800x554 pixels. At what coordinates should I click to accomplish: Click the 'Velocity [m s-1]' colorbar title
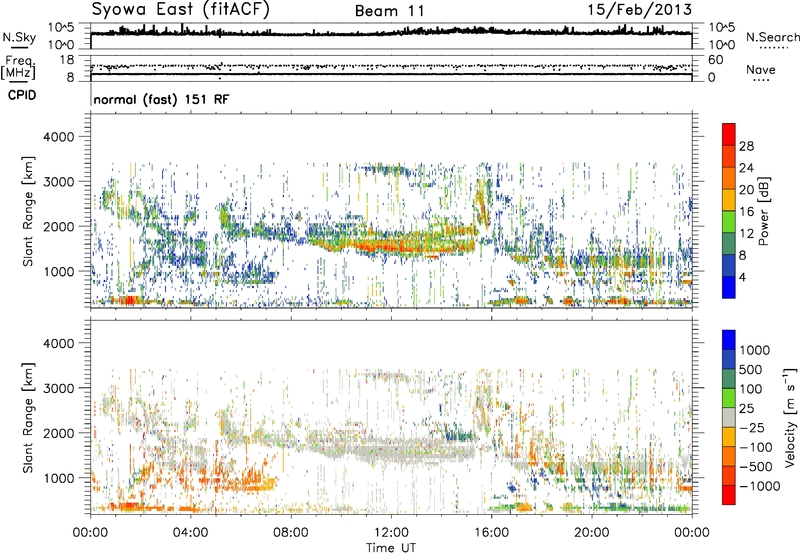(x=790, y=417)
